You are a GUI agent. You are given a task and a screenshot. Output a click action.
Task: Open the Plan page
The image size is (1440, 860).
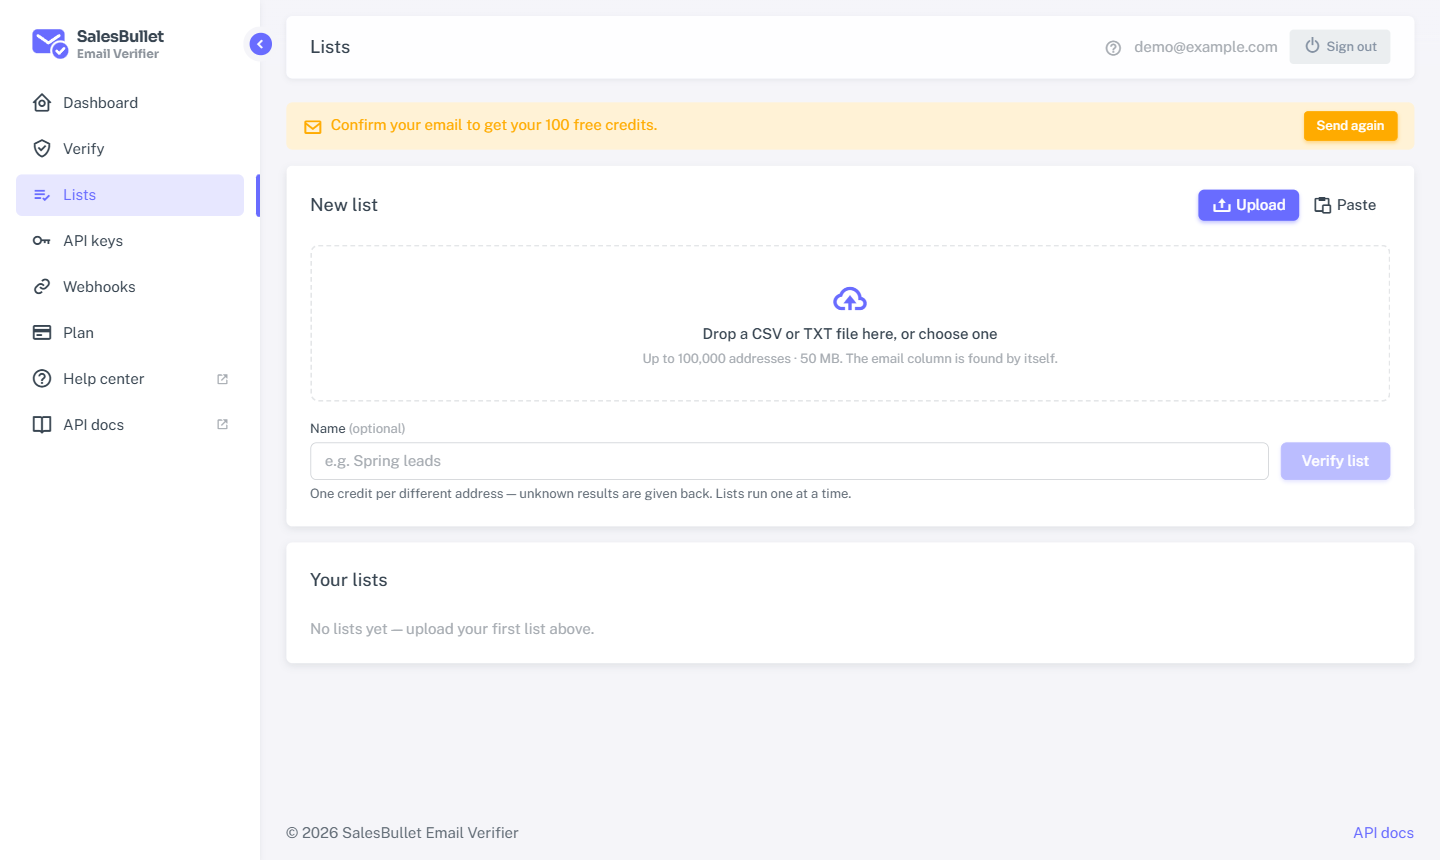[x=130, y=333]
